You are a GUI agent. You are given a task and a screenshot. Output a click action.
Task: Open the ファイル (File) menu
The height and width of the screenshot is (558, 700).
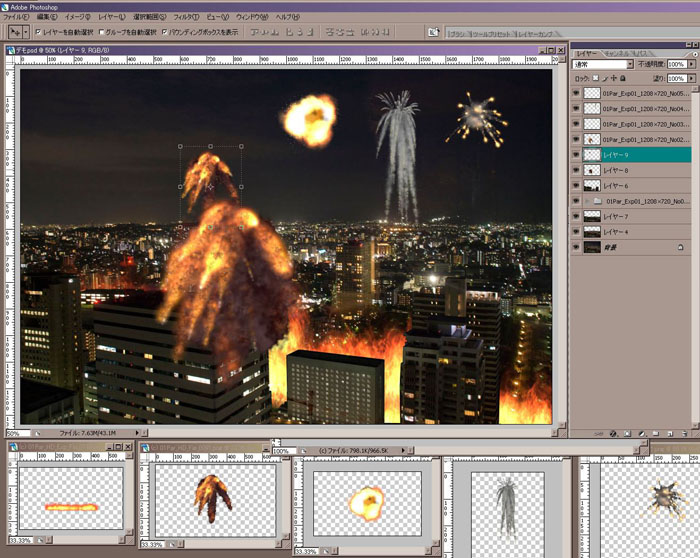coord(16,17)
